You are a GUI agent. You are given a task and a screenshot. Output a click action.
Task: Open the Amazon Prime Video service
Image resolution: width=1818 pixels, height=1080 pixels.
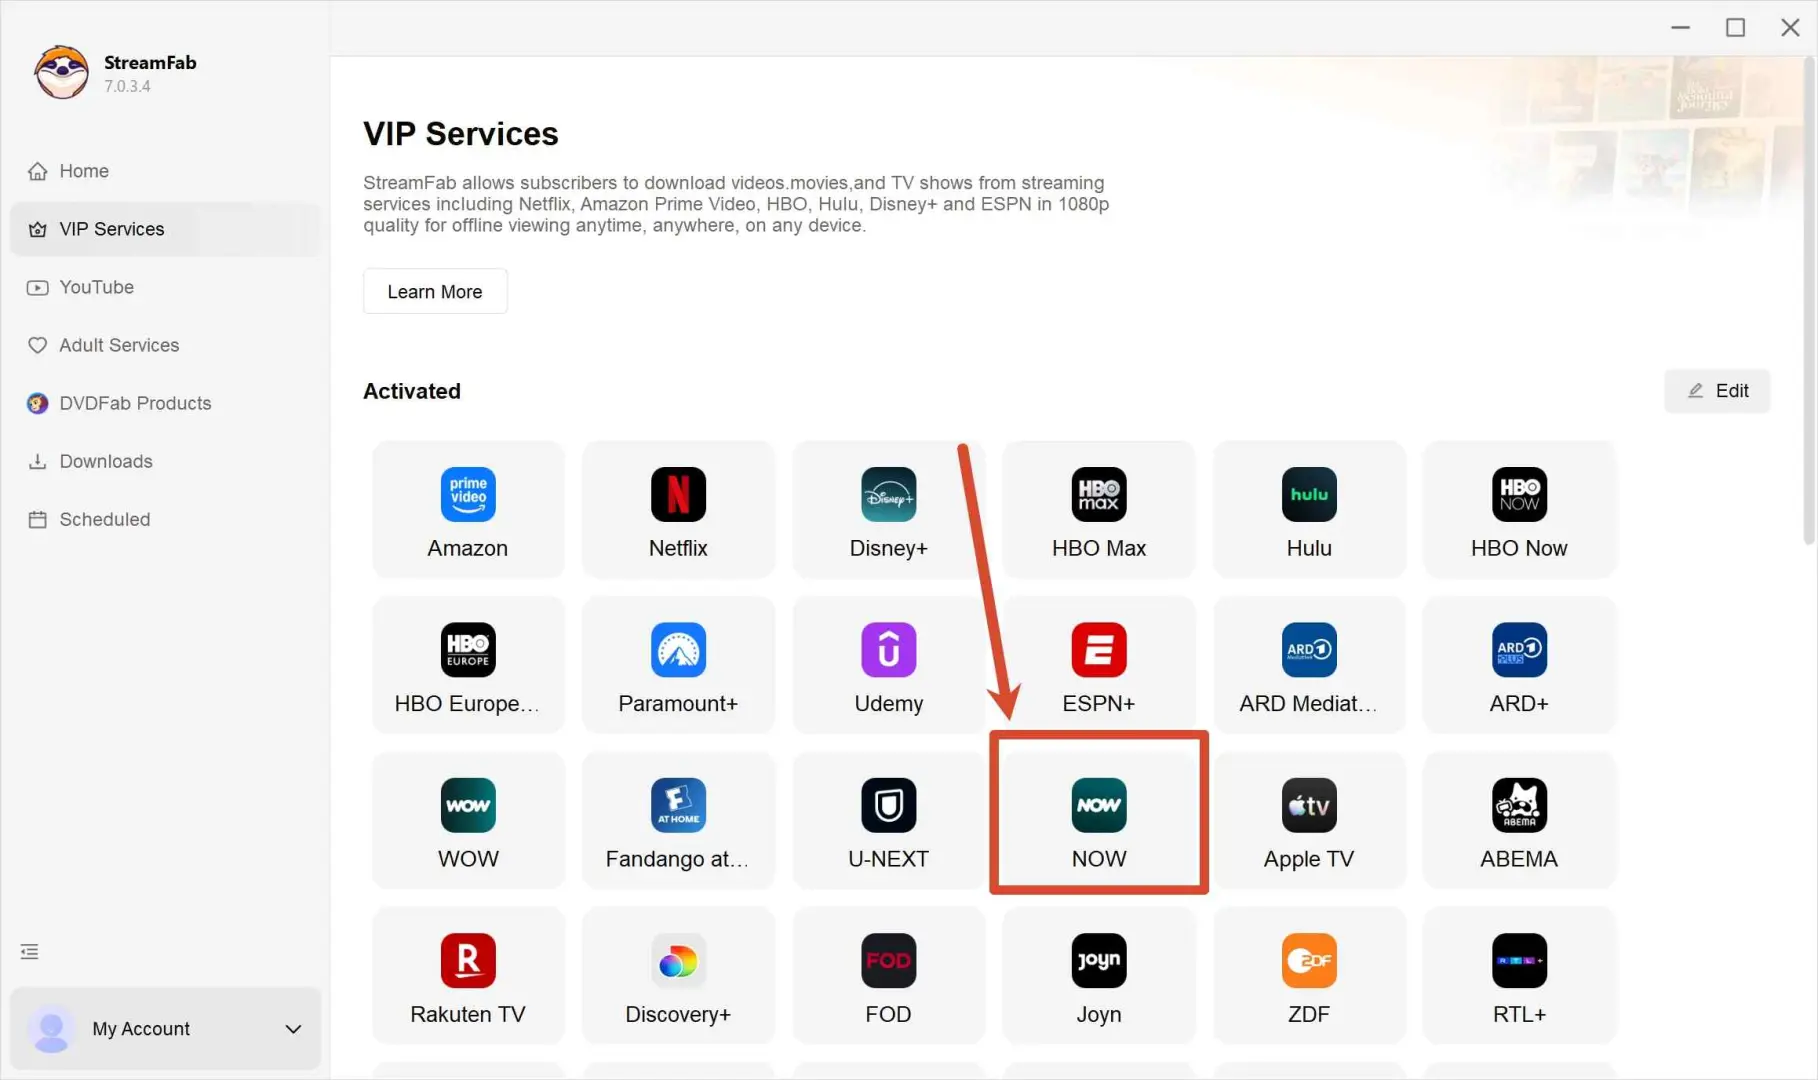coord(468,510)
